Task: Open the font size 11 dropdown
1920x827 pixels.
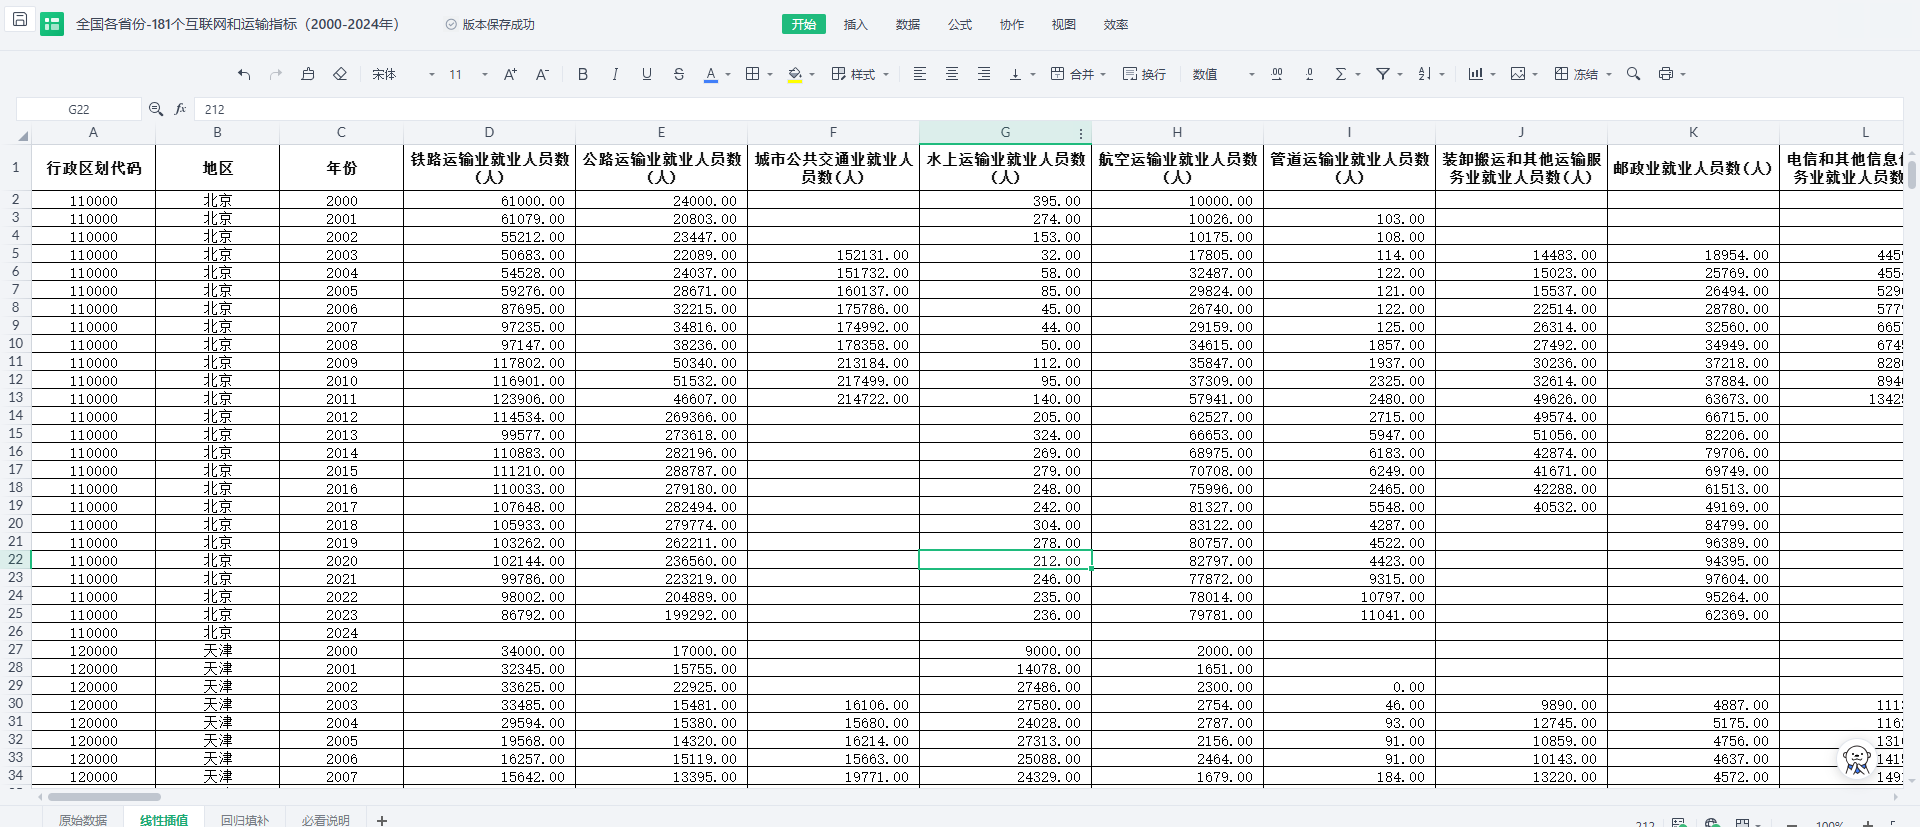Action: tap(468, 74)
